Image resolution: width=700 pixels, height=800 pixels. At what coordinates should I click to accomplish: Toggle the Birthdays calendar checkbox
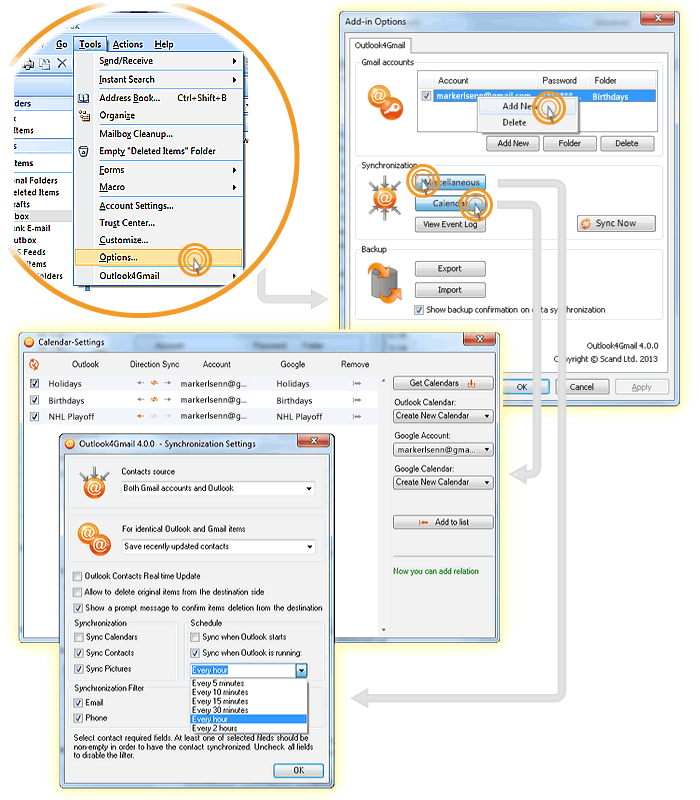pos(35,401)
